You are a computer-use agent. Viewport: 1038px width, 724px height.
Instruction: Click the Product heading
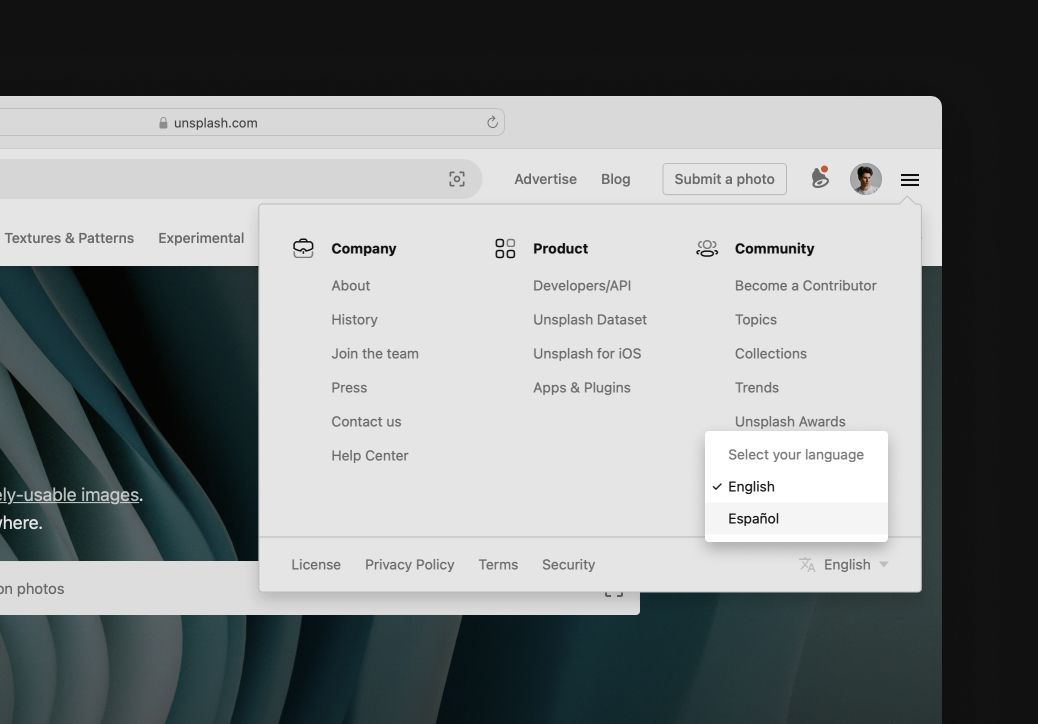click(561, 249)
